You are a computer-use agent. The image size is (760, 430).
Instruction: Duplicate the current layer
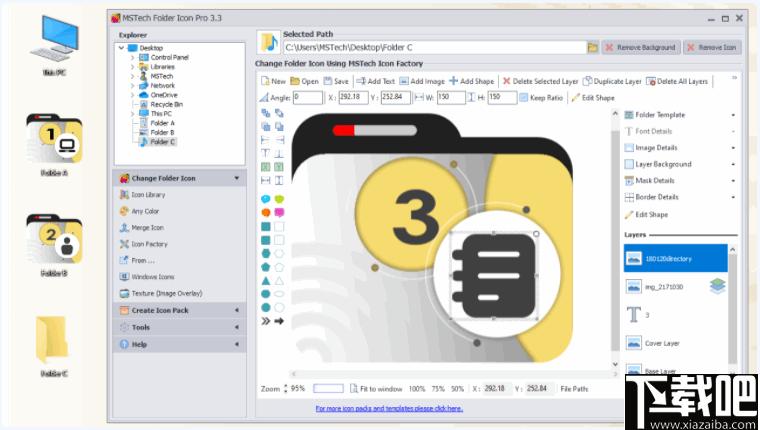612,81
